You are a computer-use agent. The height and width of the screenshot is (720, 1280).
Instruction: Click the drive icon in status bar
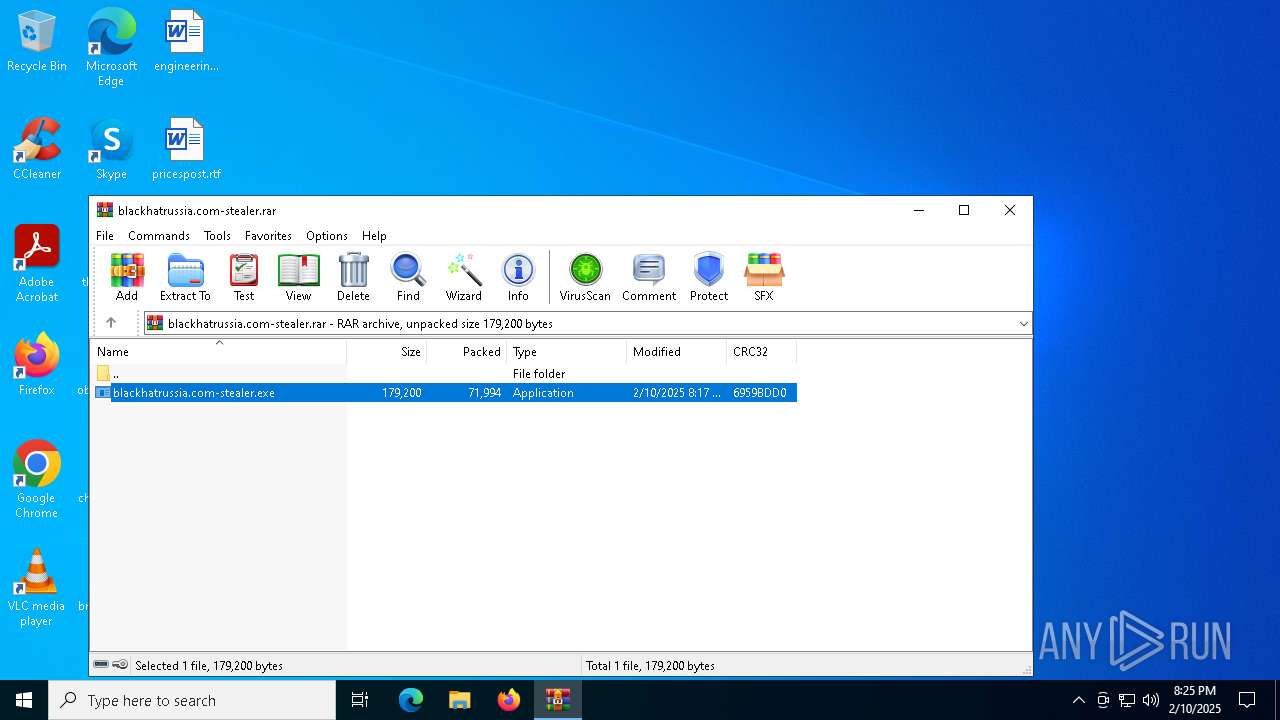pos(101,665)
